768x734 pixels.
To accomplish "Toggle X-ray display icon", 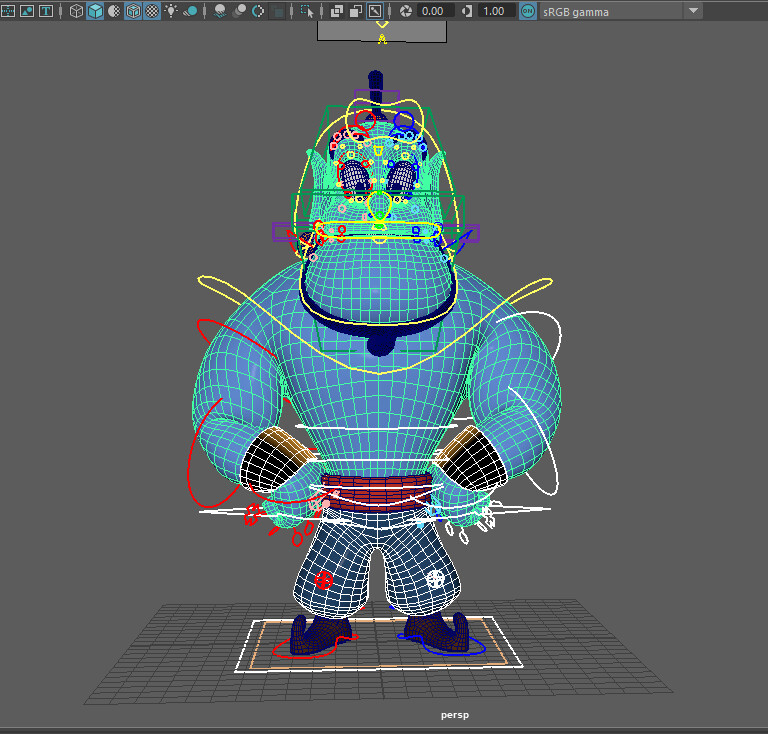I will 337,11.
